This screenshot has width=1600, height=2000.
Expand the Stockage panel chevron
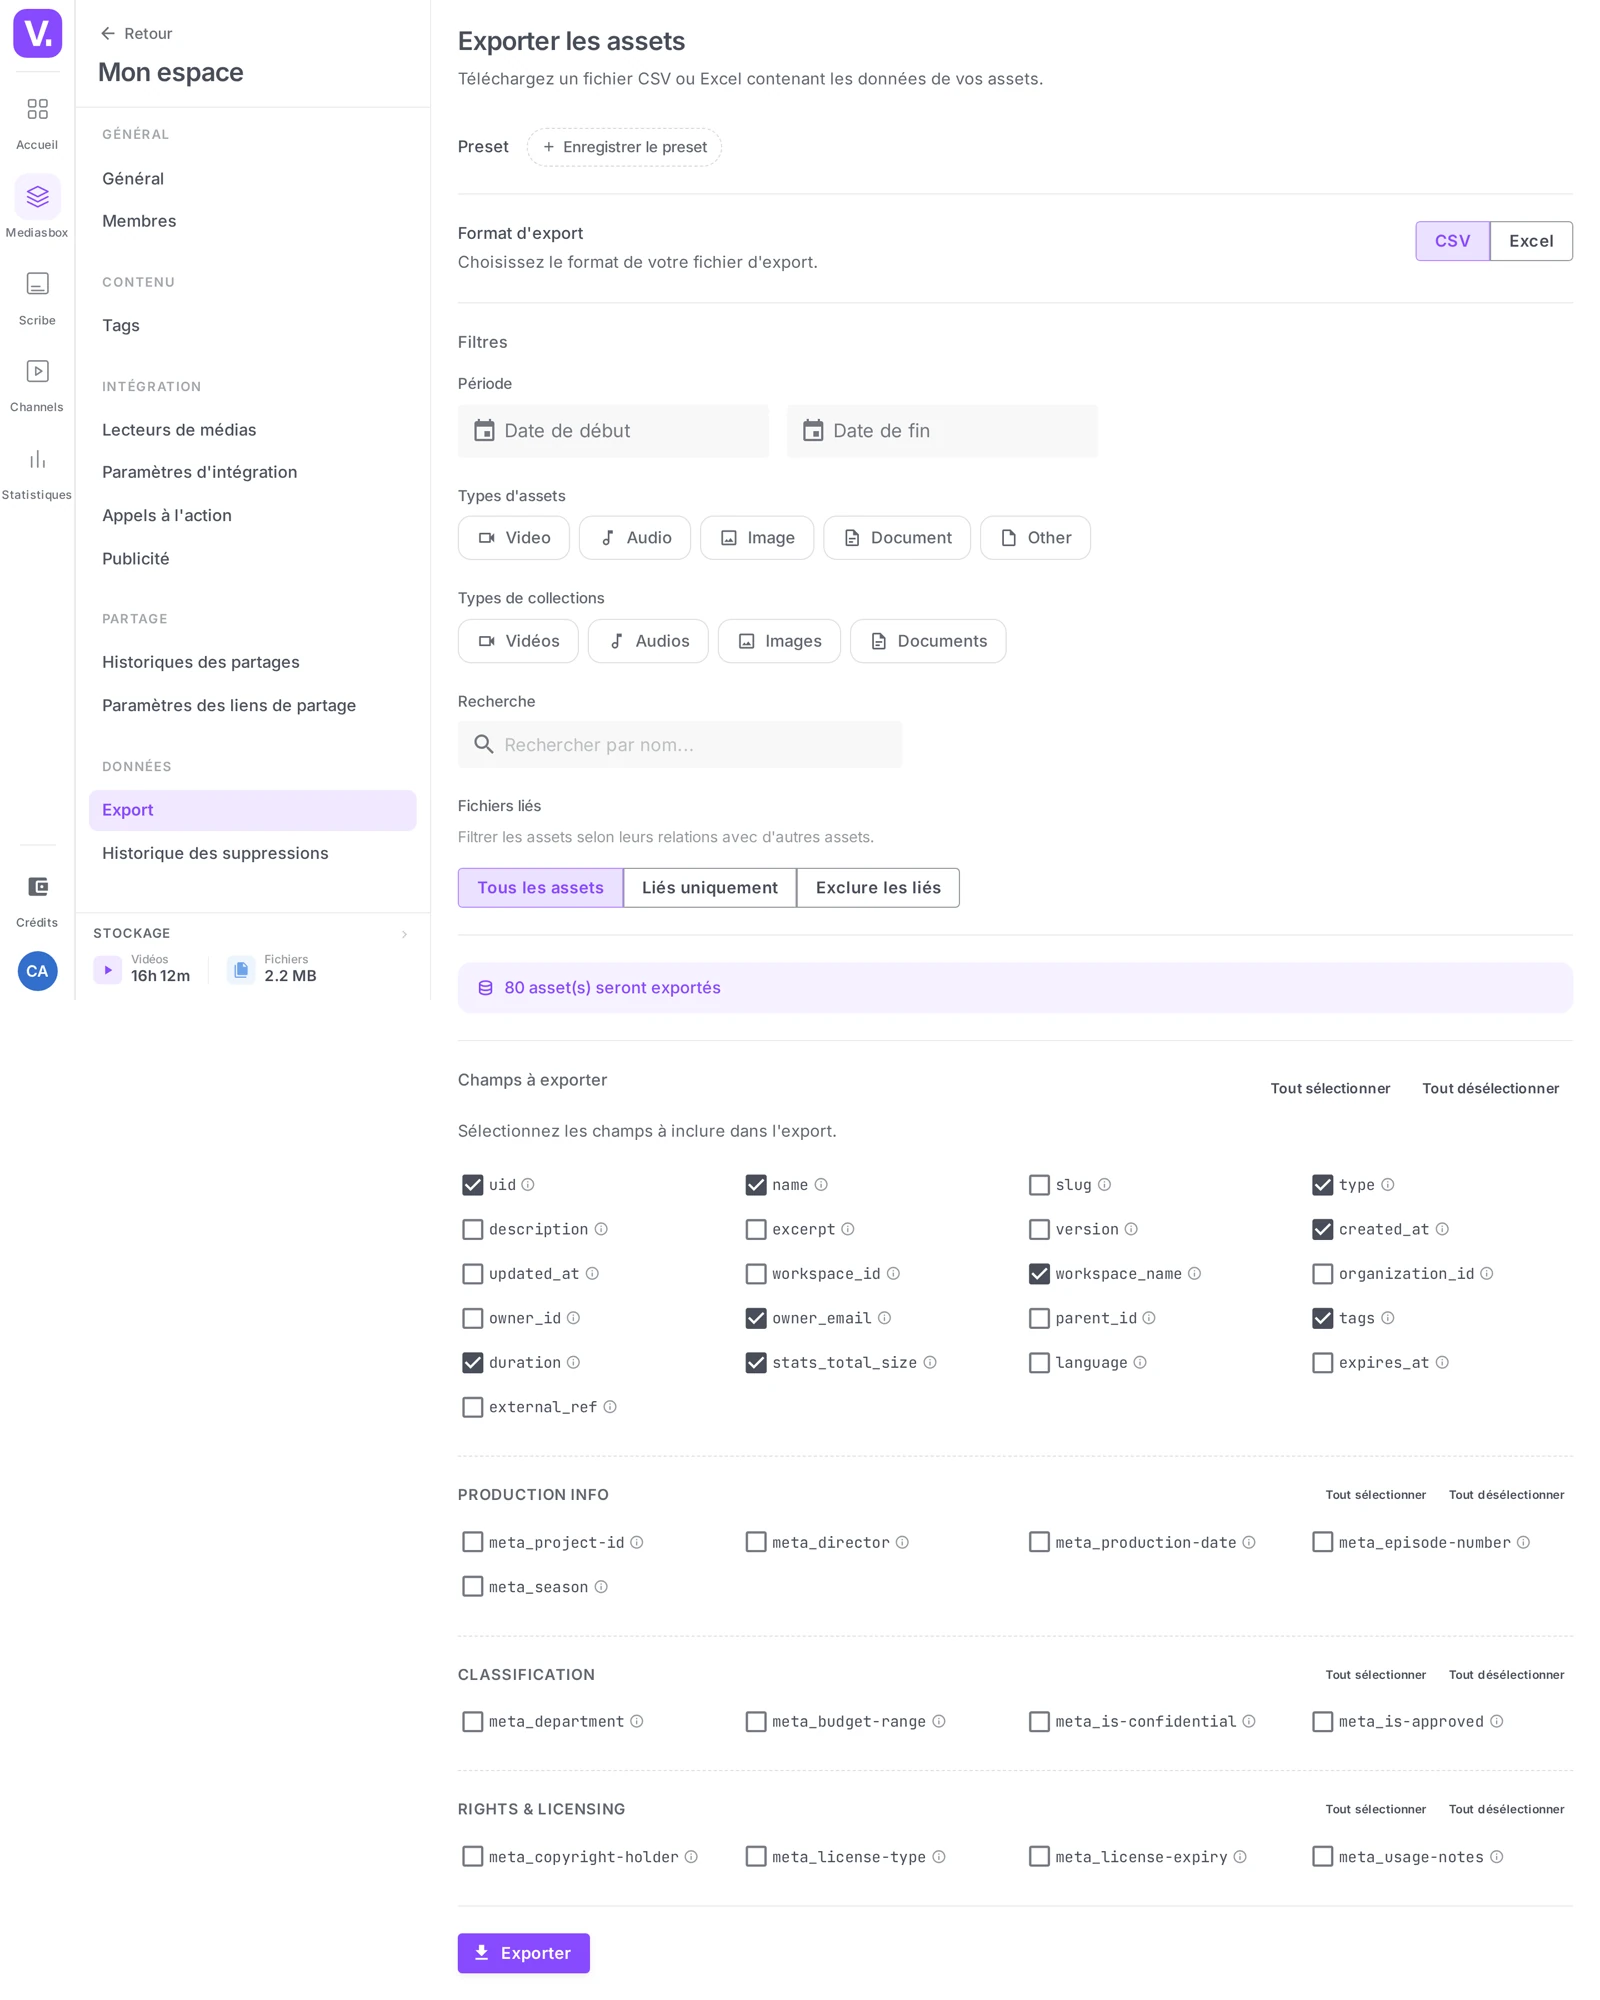[404, 934]
